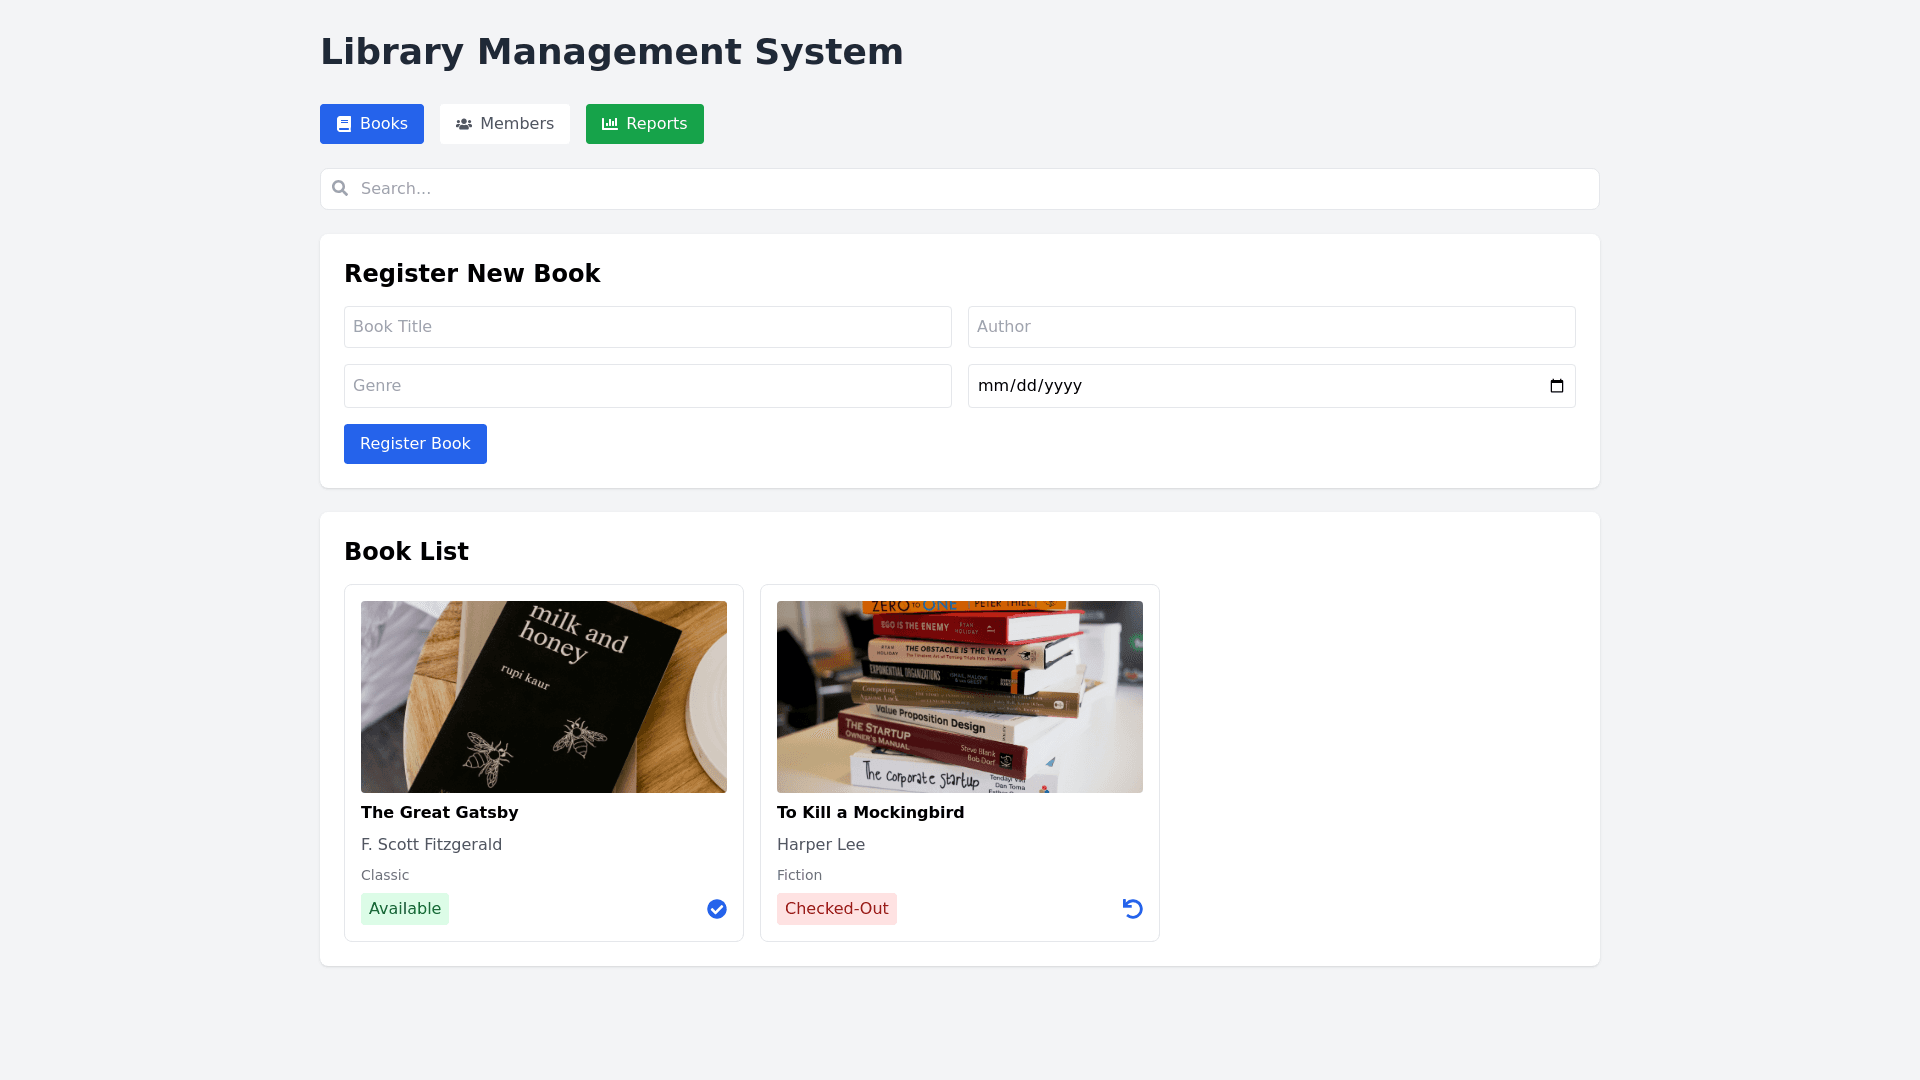Click the return arrow icon on To Kill a Mockingbird
The image size is (1920, 1080).
pyautogui.click(x=1132, y=909)
